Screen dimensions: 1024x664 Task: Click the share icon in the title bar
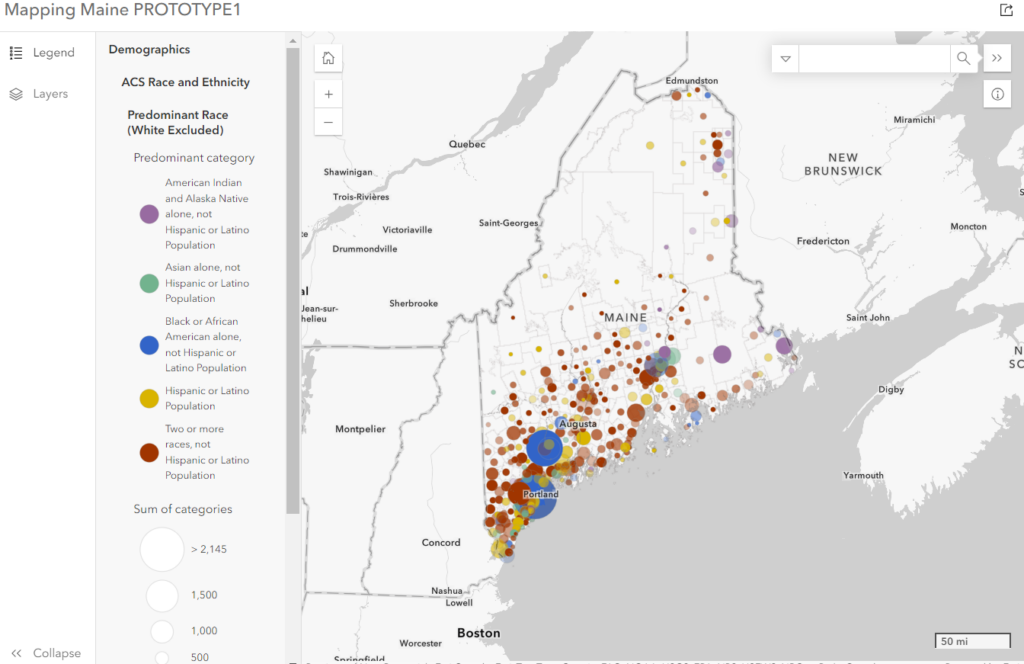click(x=1006, y=10)
